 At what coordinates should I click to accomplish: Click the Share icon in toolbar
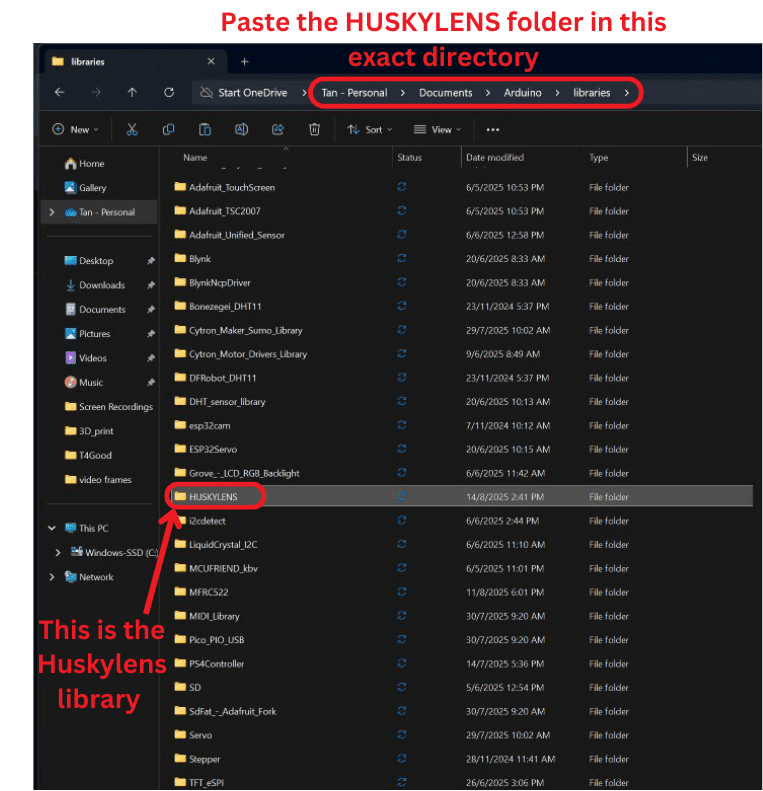pos(278,130)
